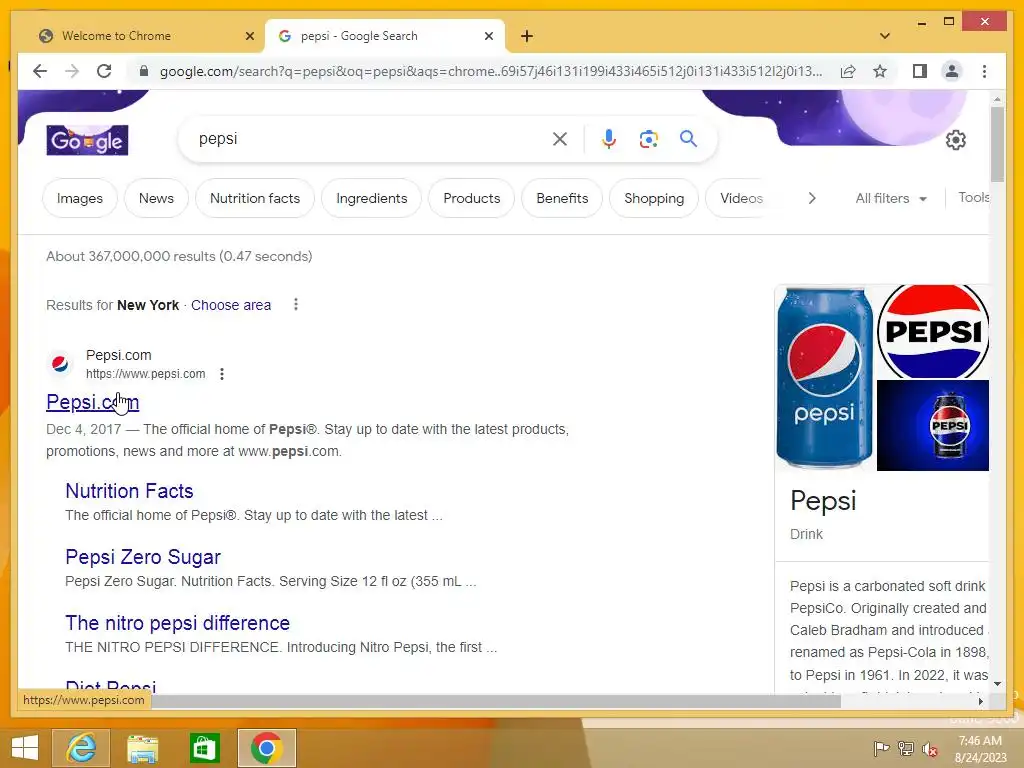Image resolution: width=1024 pixels, height=768 pixels.
Task: Open the blue Pepsi can image
Action: pyautogui.click(x=824, y=377)
